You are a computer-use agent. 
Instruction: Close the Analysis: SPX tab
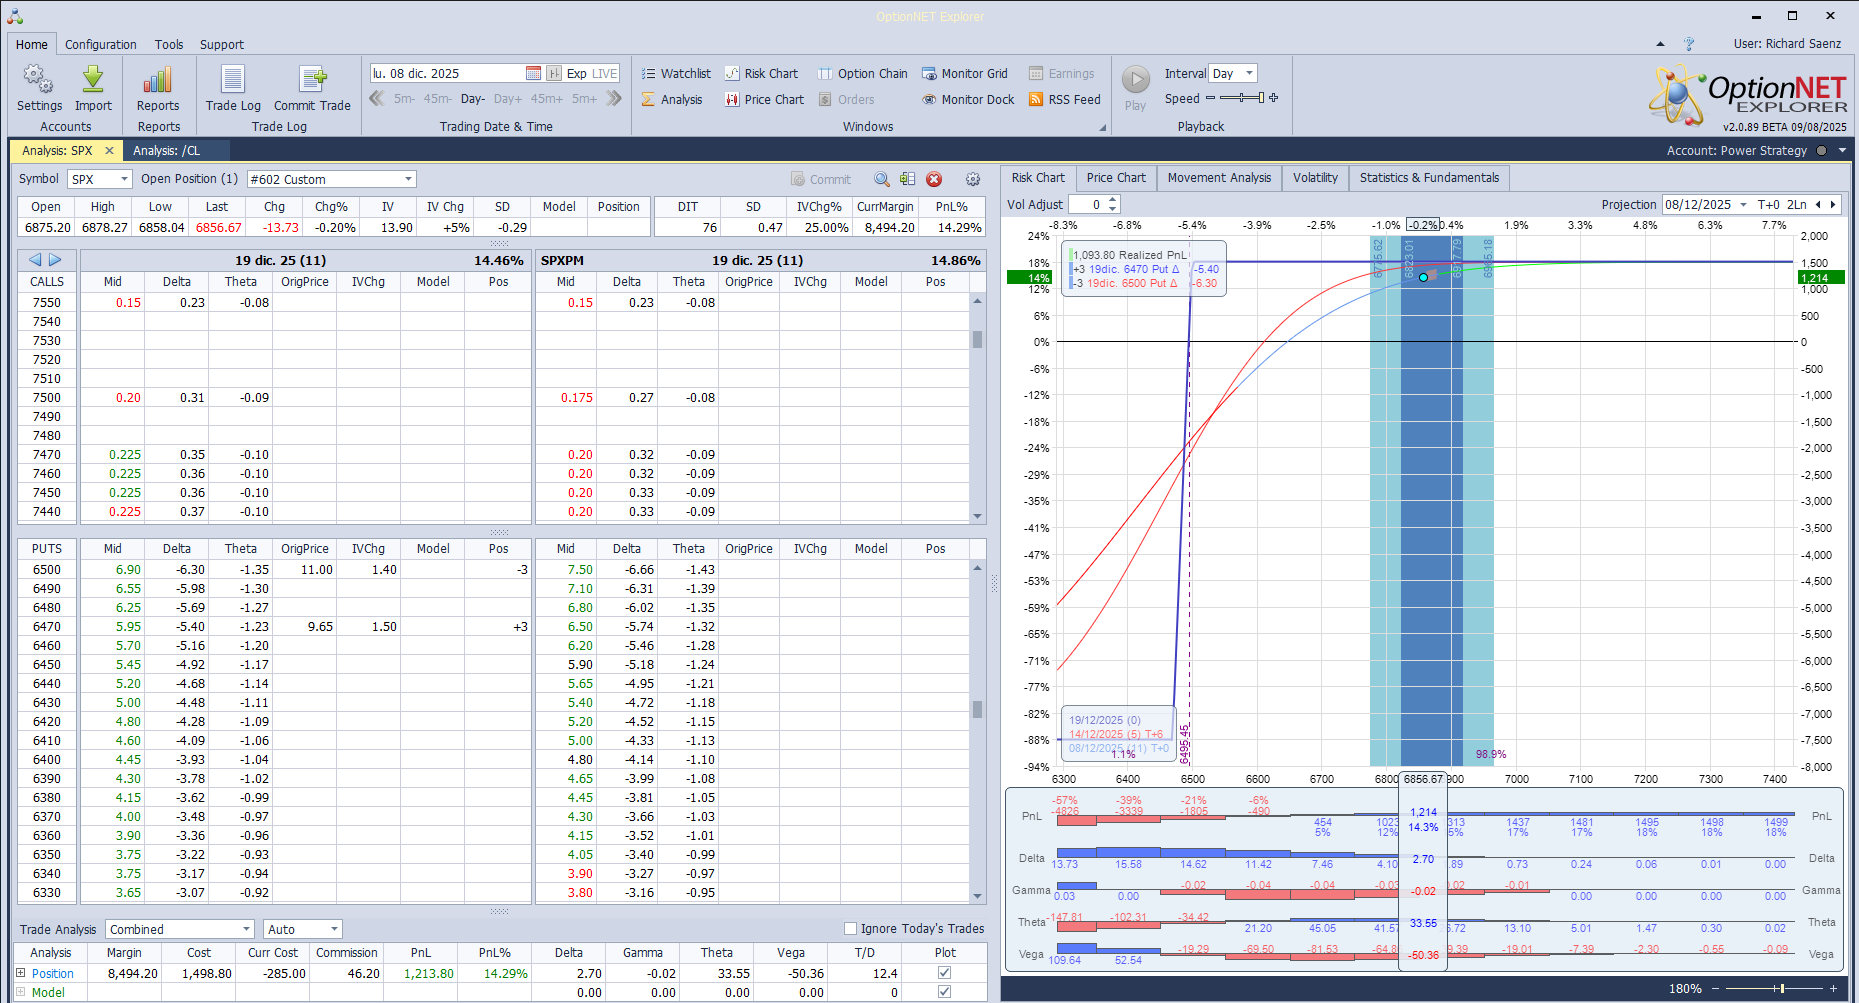110,151
